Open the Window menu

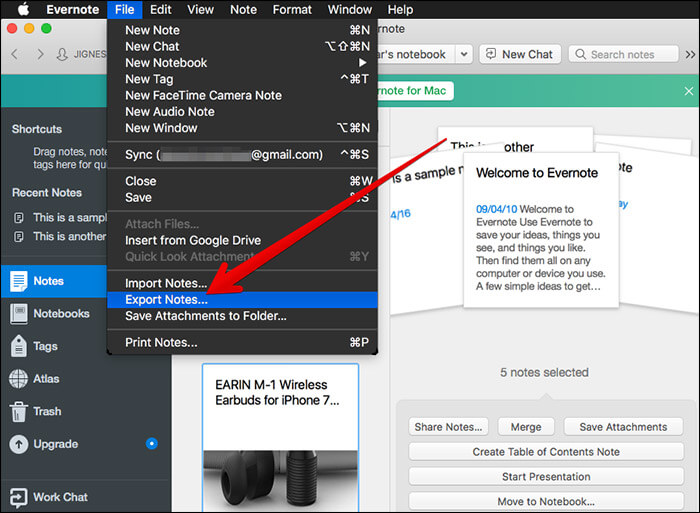coord(350,9)
